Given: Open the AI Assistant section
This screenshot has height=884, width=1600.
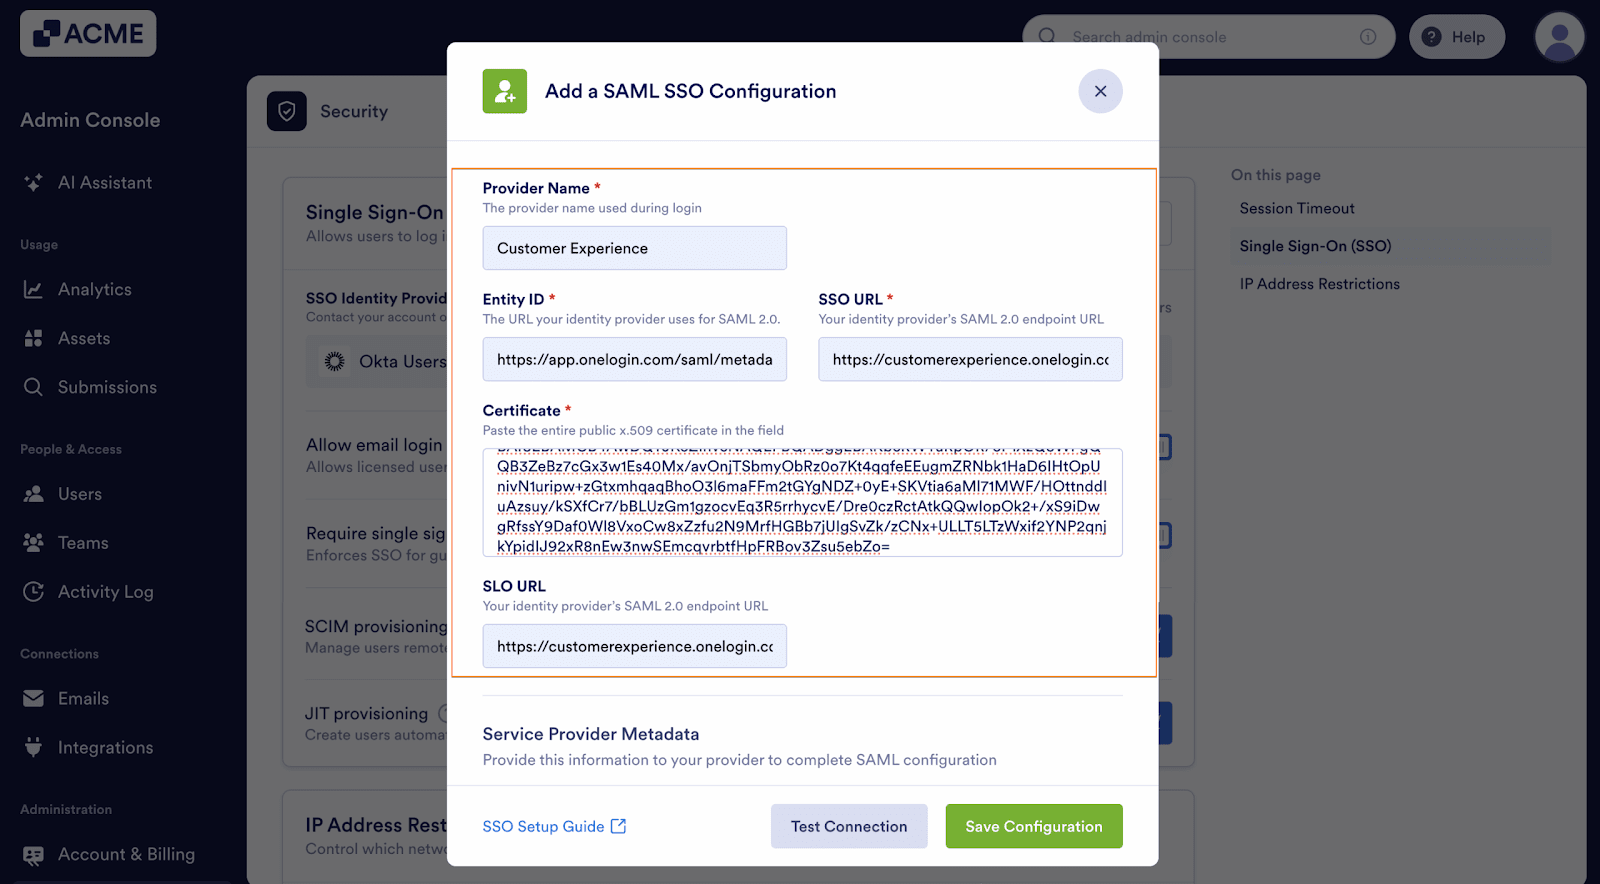Looking at the screenshot, I should (104, 182).
